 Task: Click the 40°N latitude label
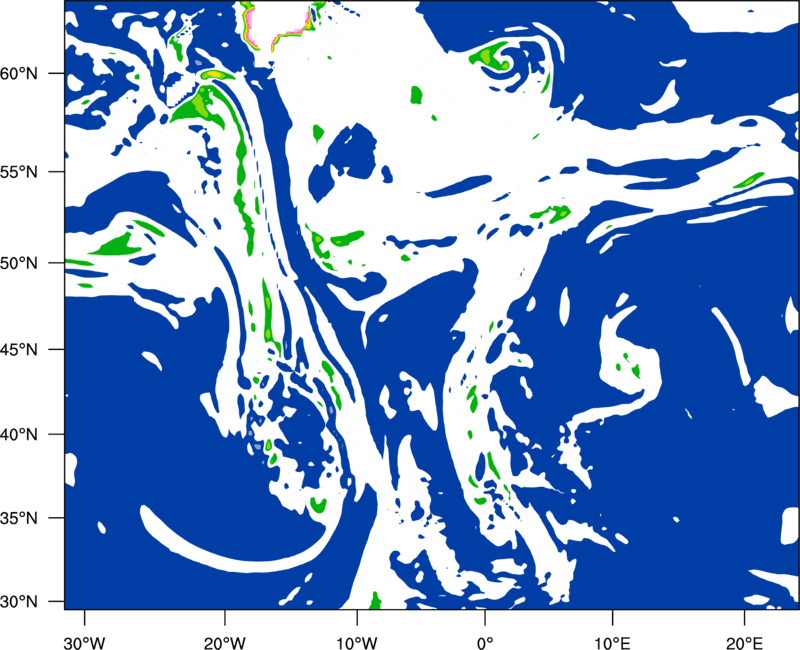click(19, 435)
